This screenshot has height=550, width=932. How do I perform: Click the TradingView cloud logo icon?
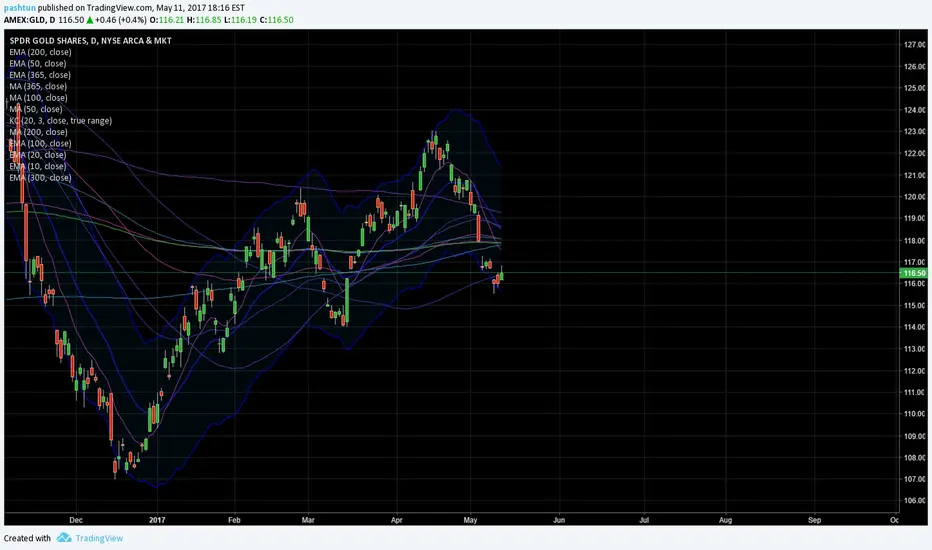point(64,538)
